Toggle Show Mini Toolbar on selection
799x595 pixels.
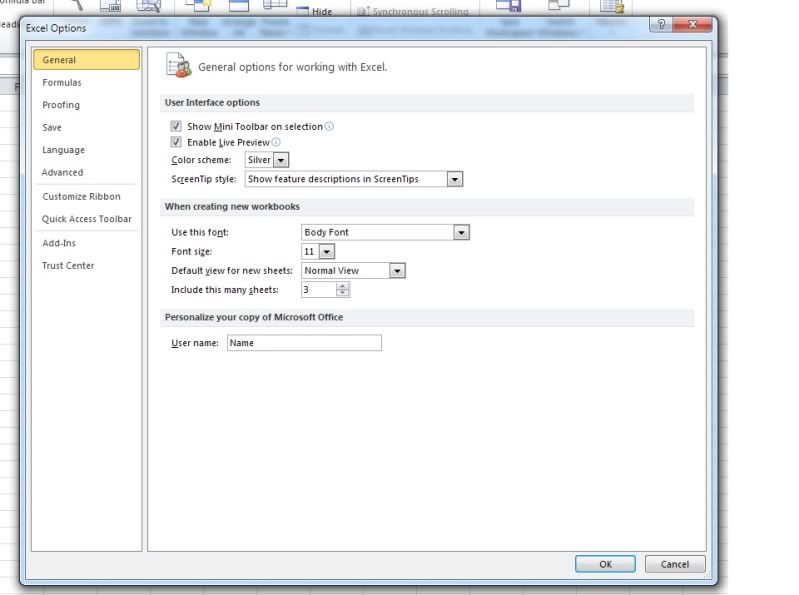[x=176, y=126]
